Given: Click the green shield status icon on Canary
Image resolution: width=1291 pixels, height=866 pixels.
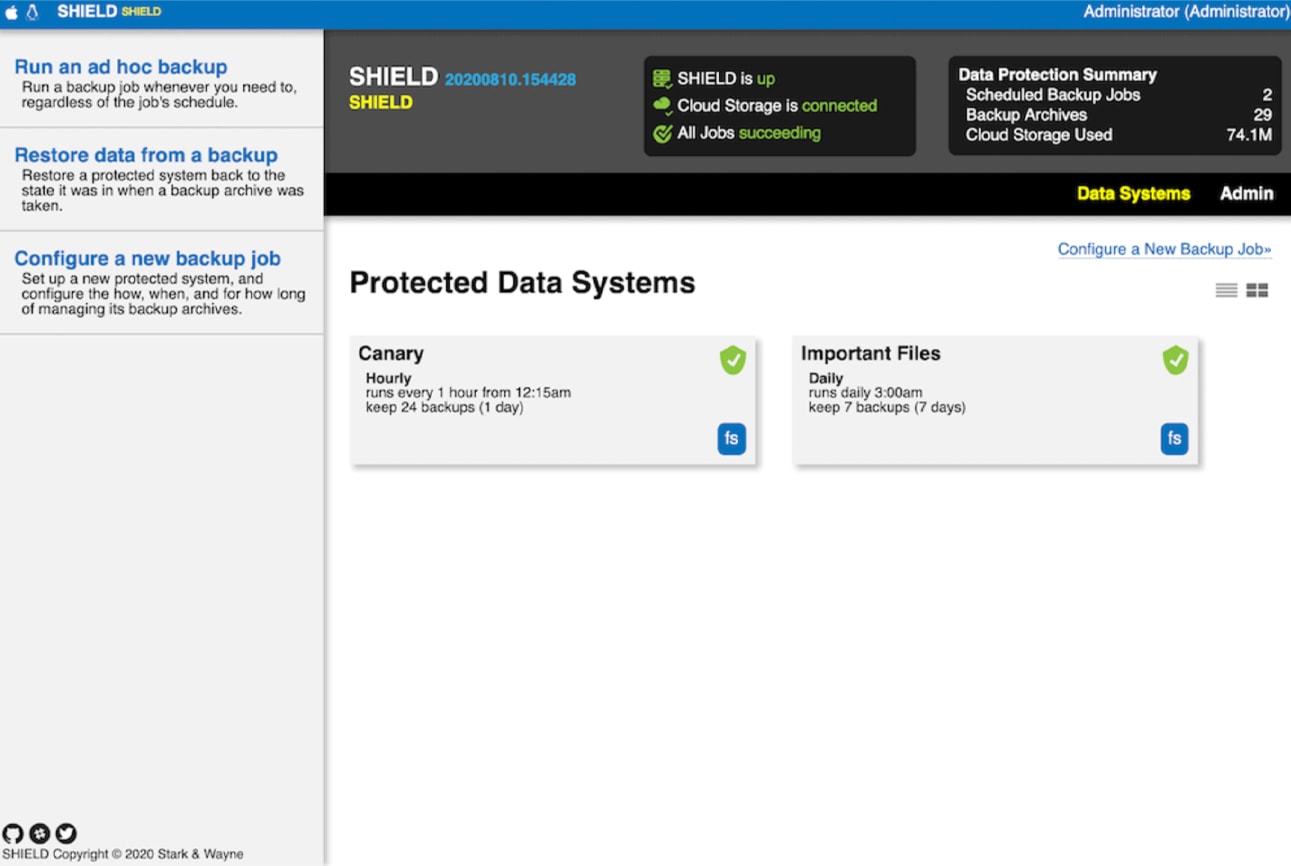Looking at the screenshot, I should click(733, 360).
